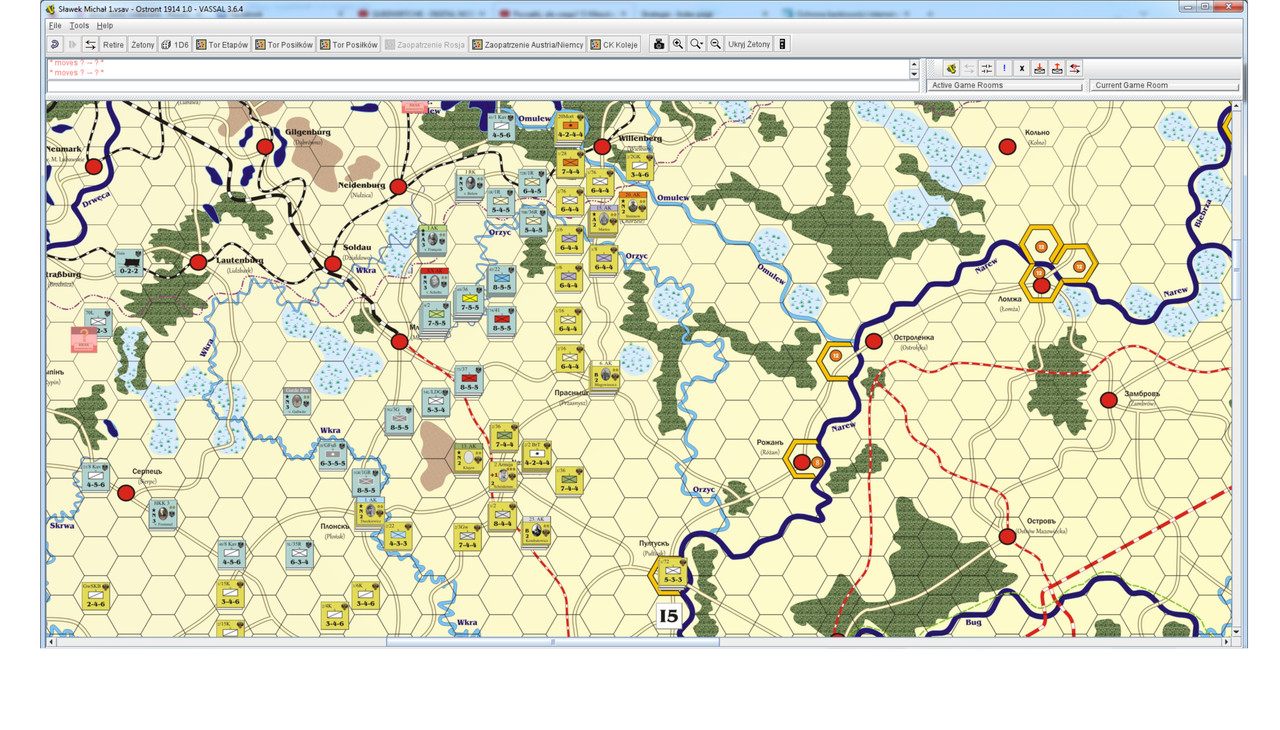Click the chat log scroll-down arrow

pyautogui.click(x=914, y=74)
